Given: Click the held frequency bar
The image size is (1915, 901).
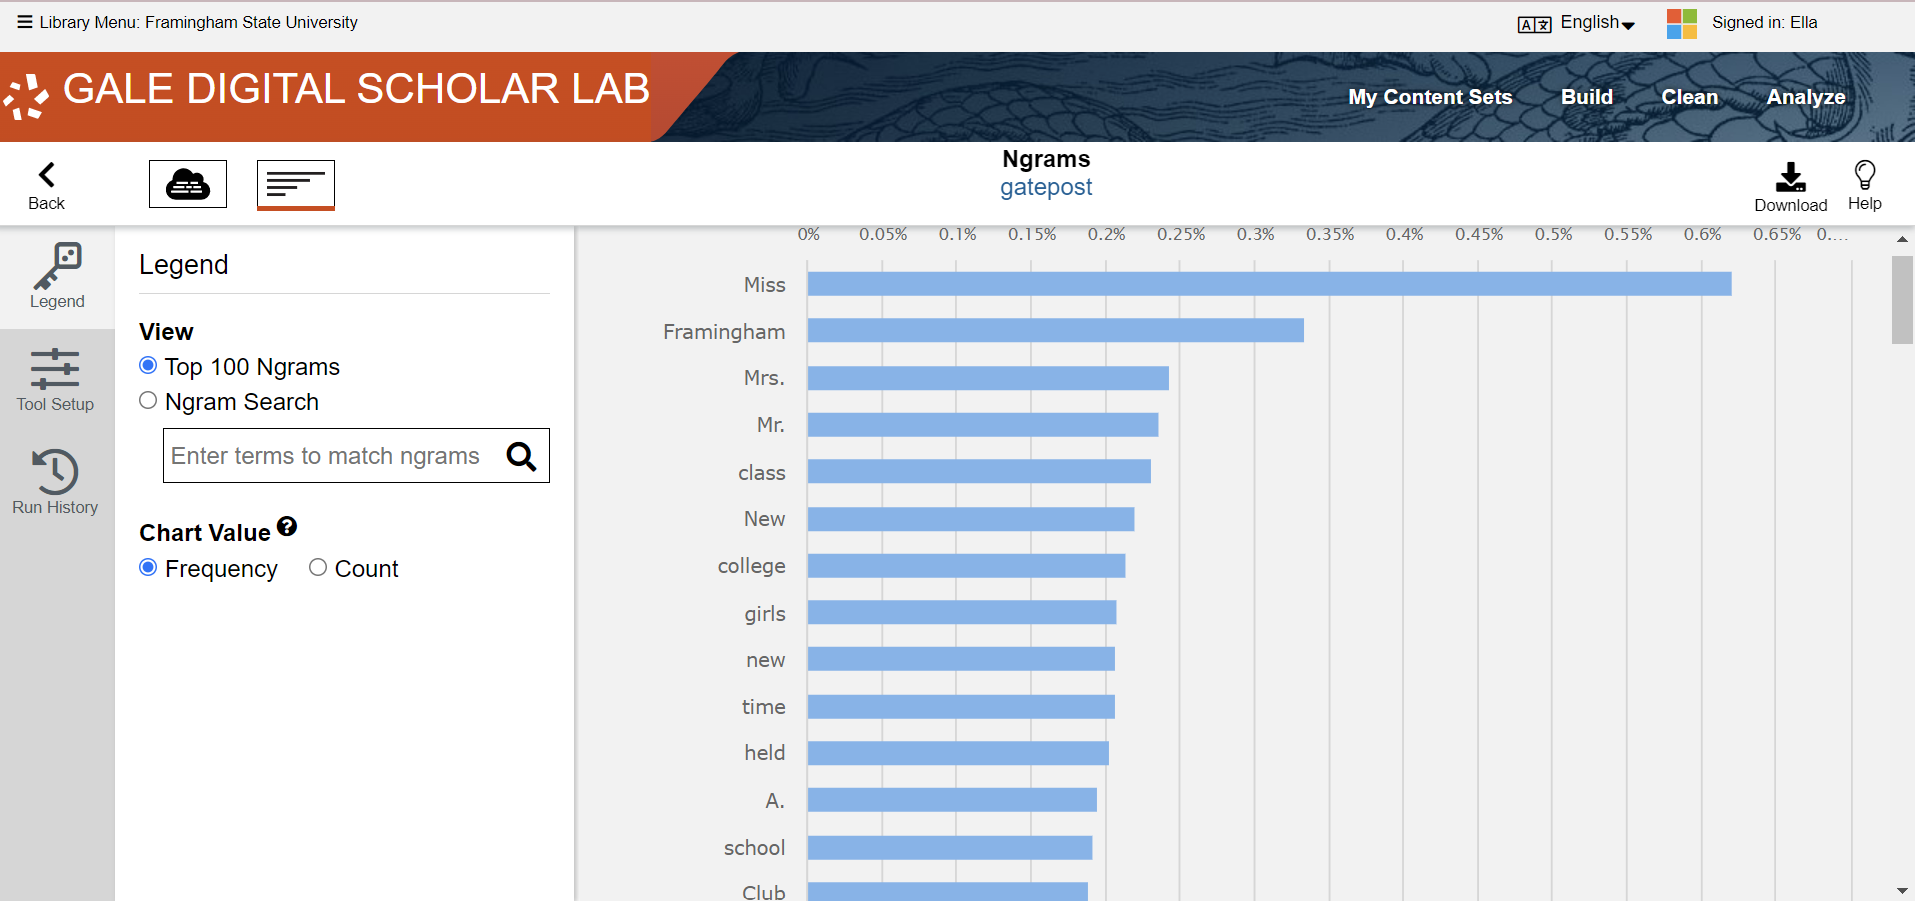Looking at the screenshot, I should coord(958,753).
